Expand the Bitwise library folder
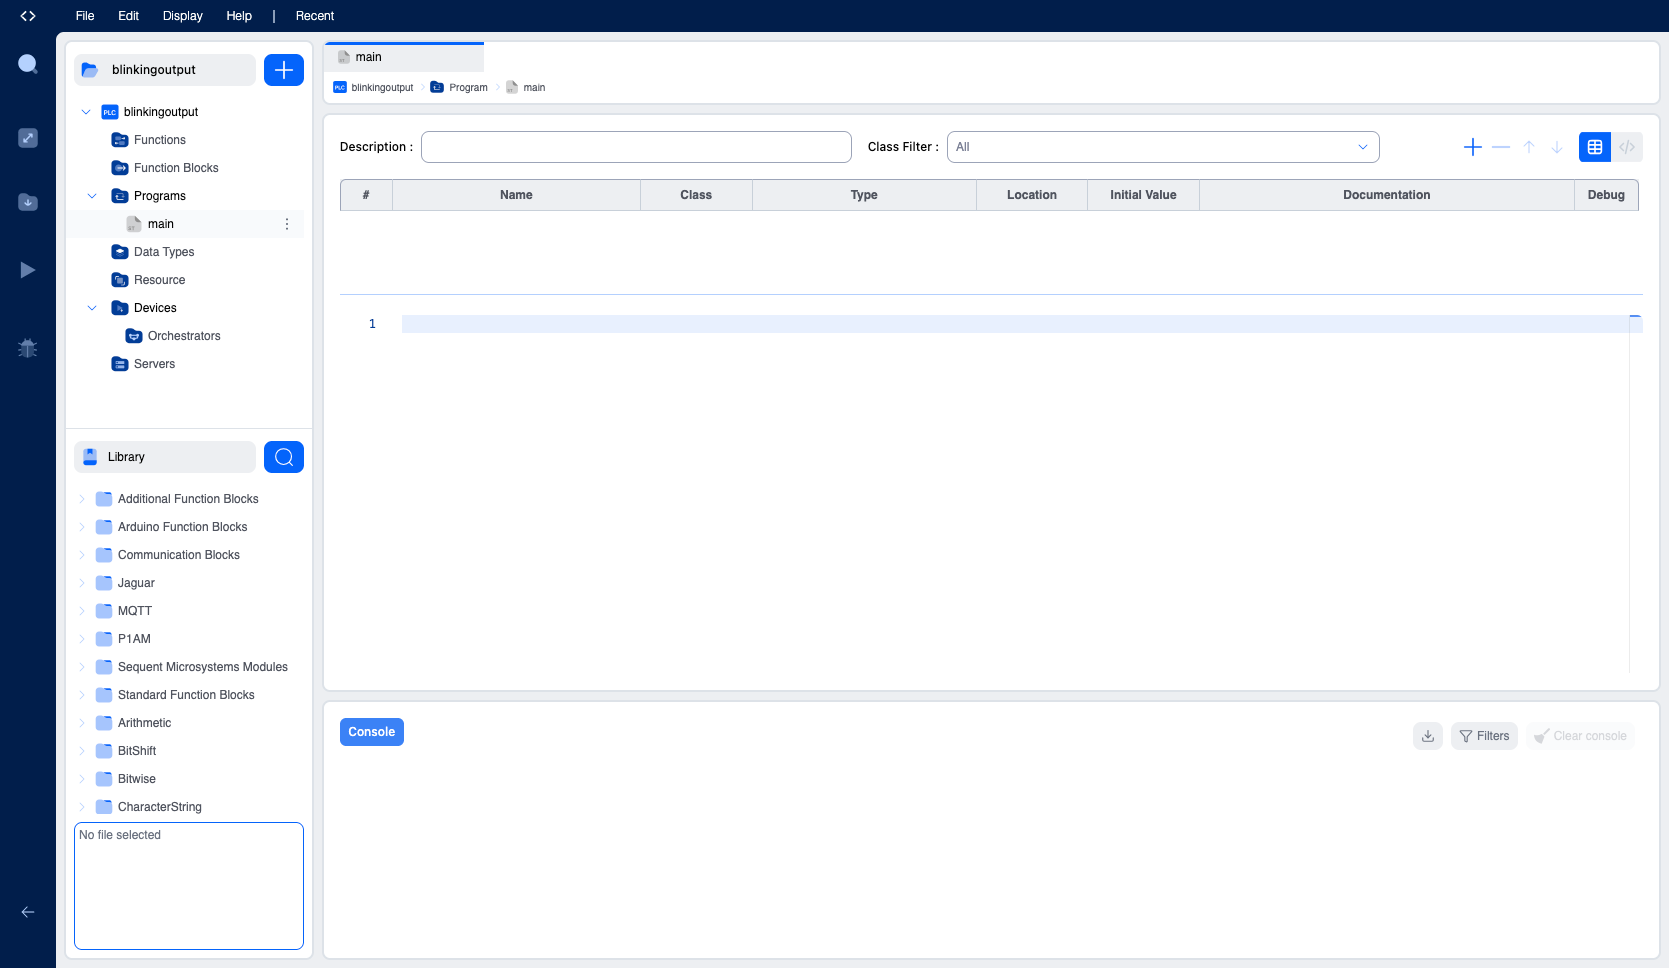 [x=82, y=779]
